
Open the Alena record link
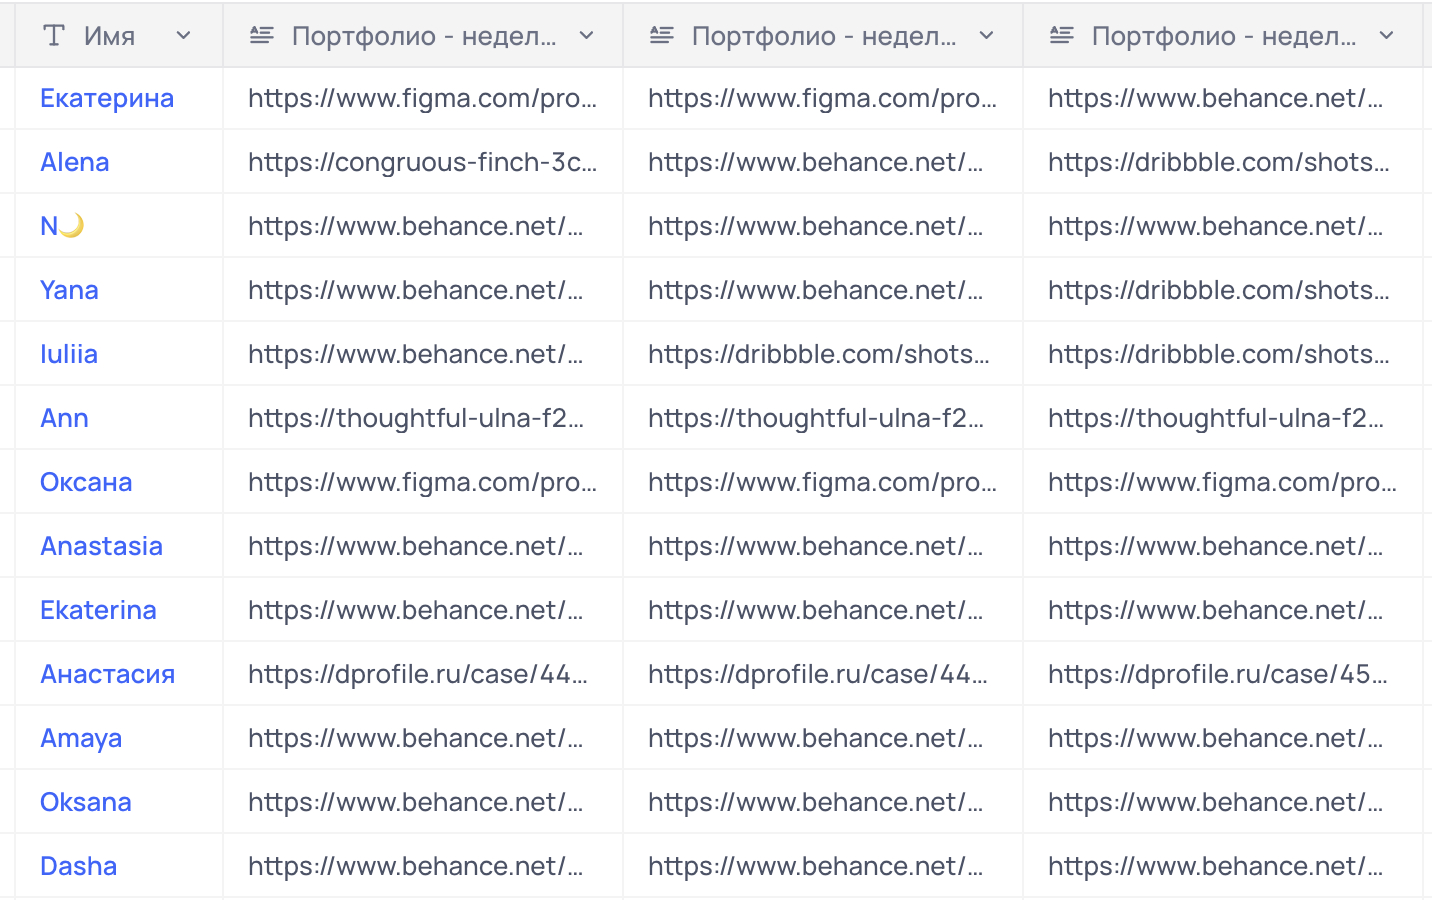click(x=75, y=162)
